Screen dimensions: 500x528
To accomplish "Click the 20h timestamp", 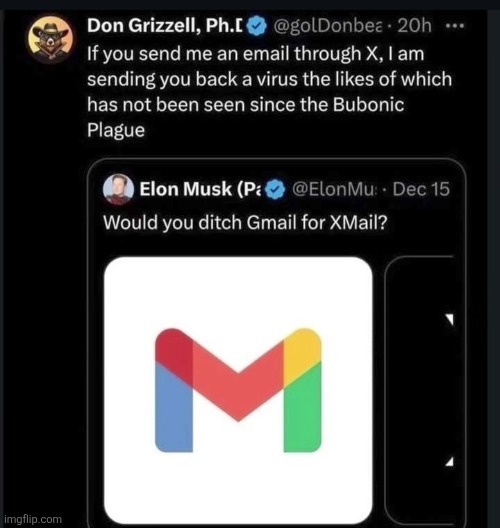I will (414, 26).
